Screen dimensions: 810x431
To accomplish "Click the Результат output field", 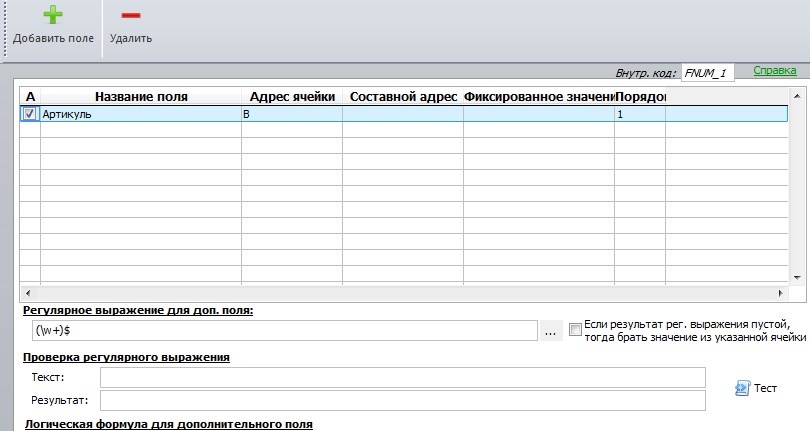I will point(402,401).
